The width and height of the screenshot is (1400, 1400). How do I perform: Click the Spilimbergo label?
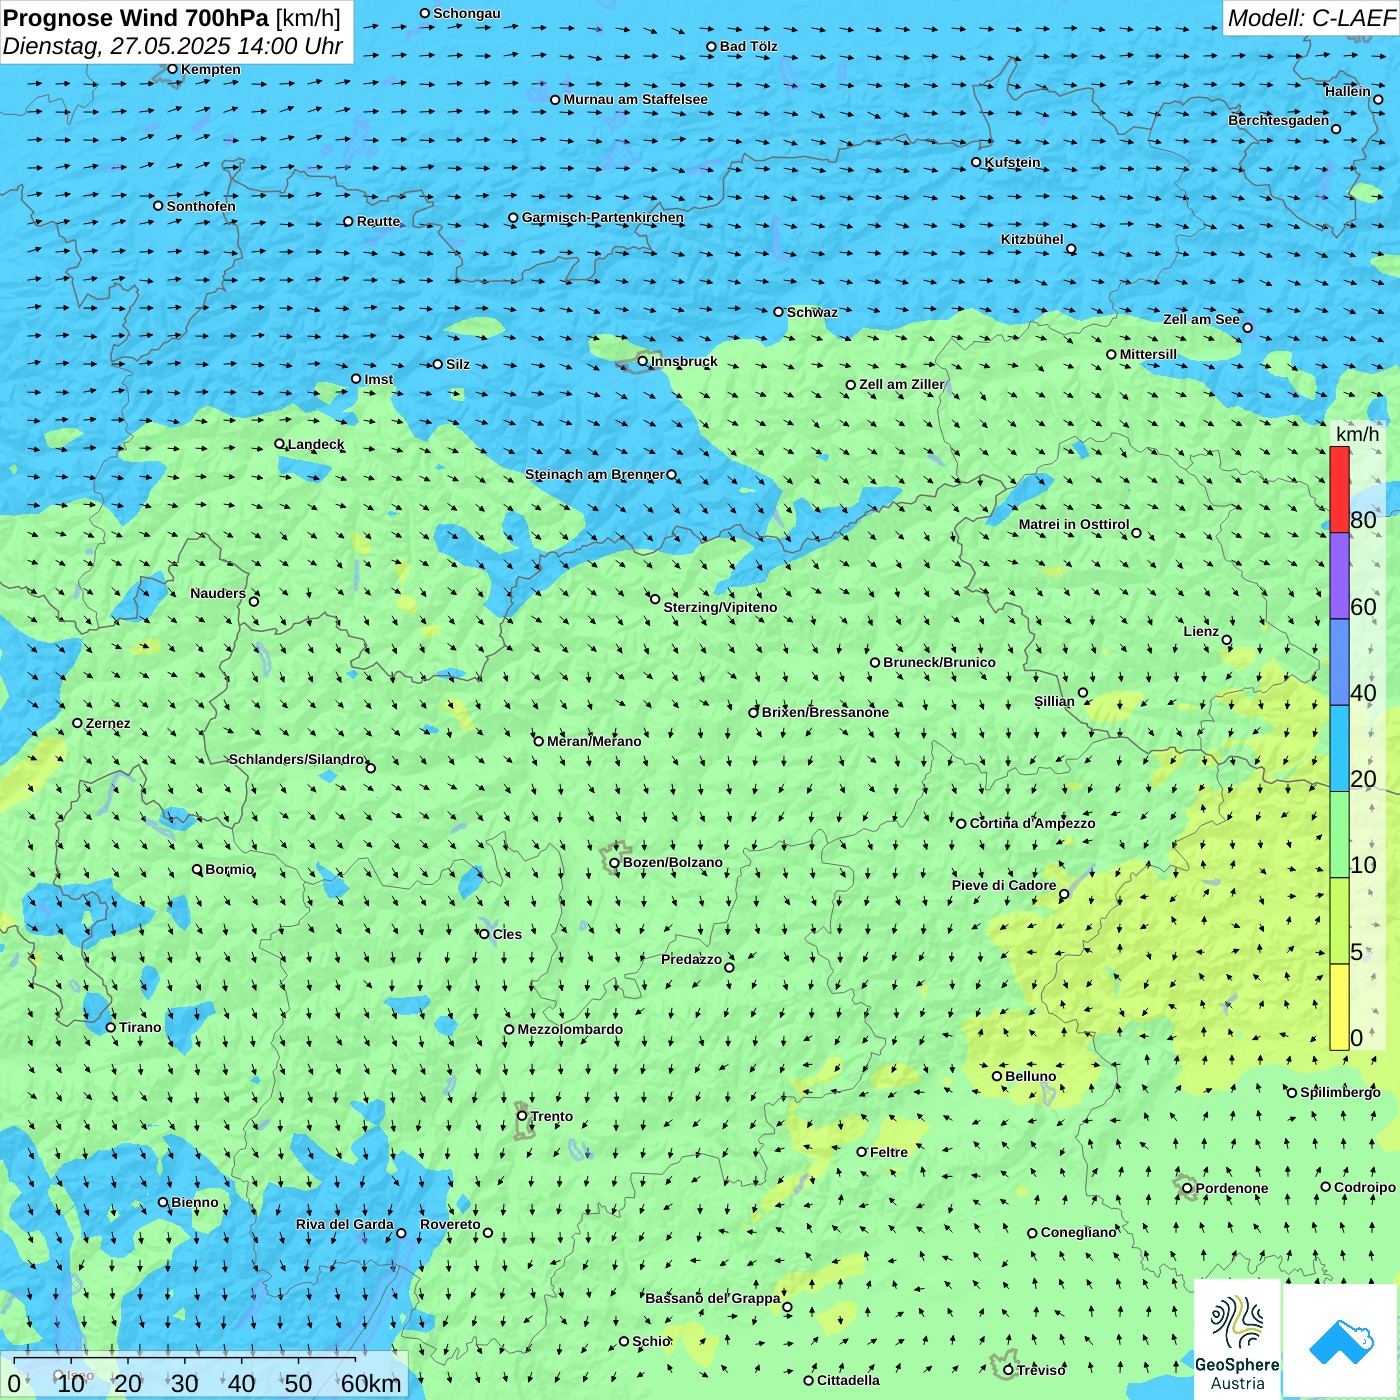[x=1341, y=1092]
